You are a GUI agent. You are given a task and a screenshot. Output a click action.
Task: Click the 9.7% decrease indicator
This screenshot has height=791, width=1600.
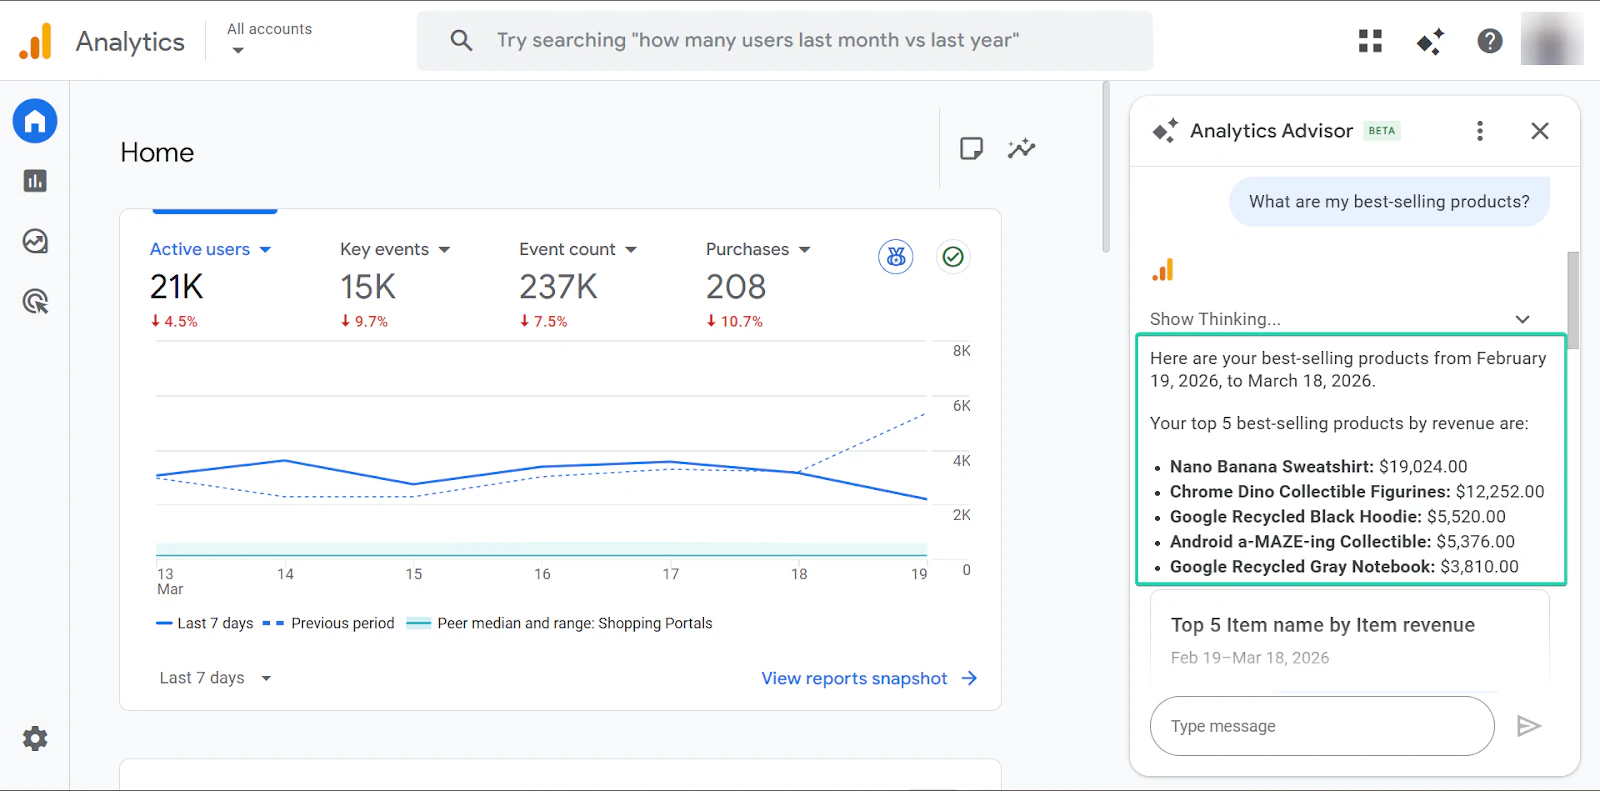[x=364, y=321]
